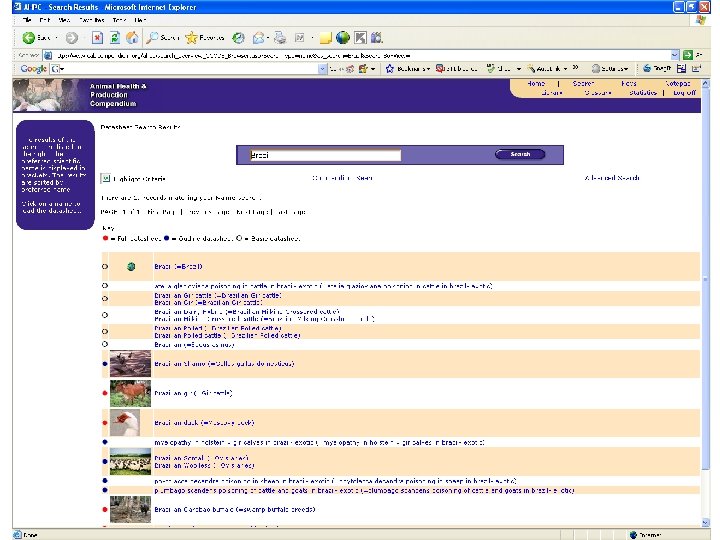720x540 pixels.
Task: Click the green globe icon in the Brazil row
Action: (x=131, y=266)
